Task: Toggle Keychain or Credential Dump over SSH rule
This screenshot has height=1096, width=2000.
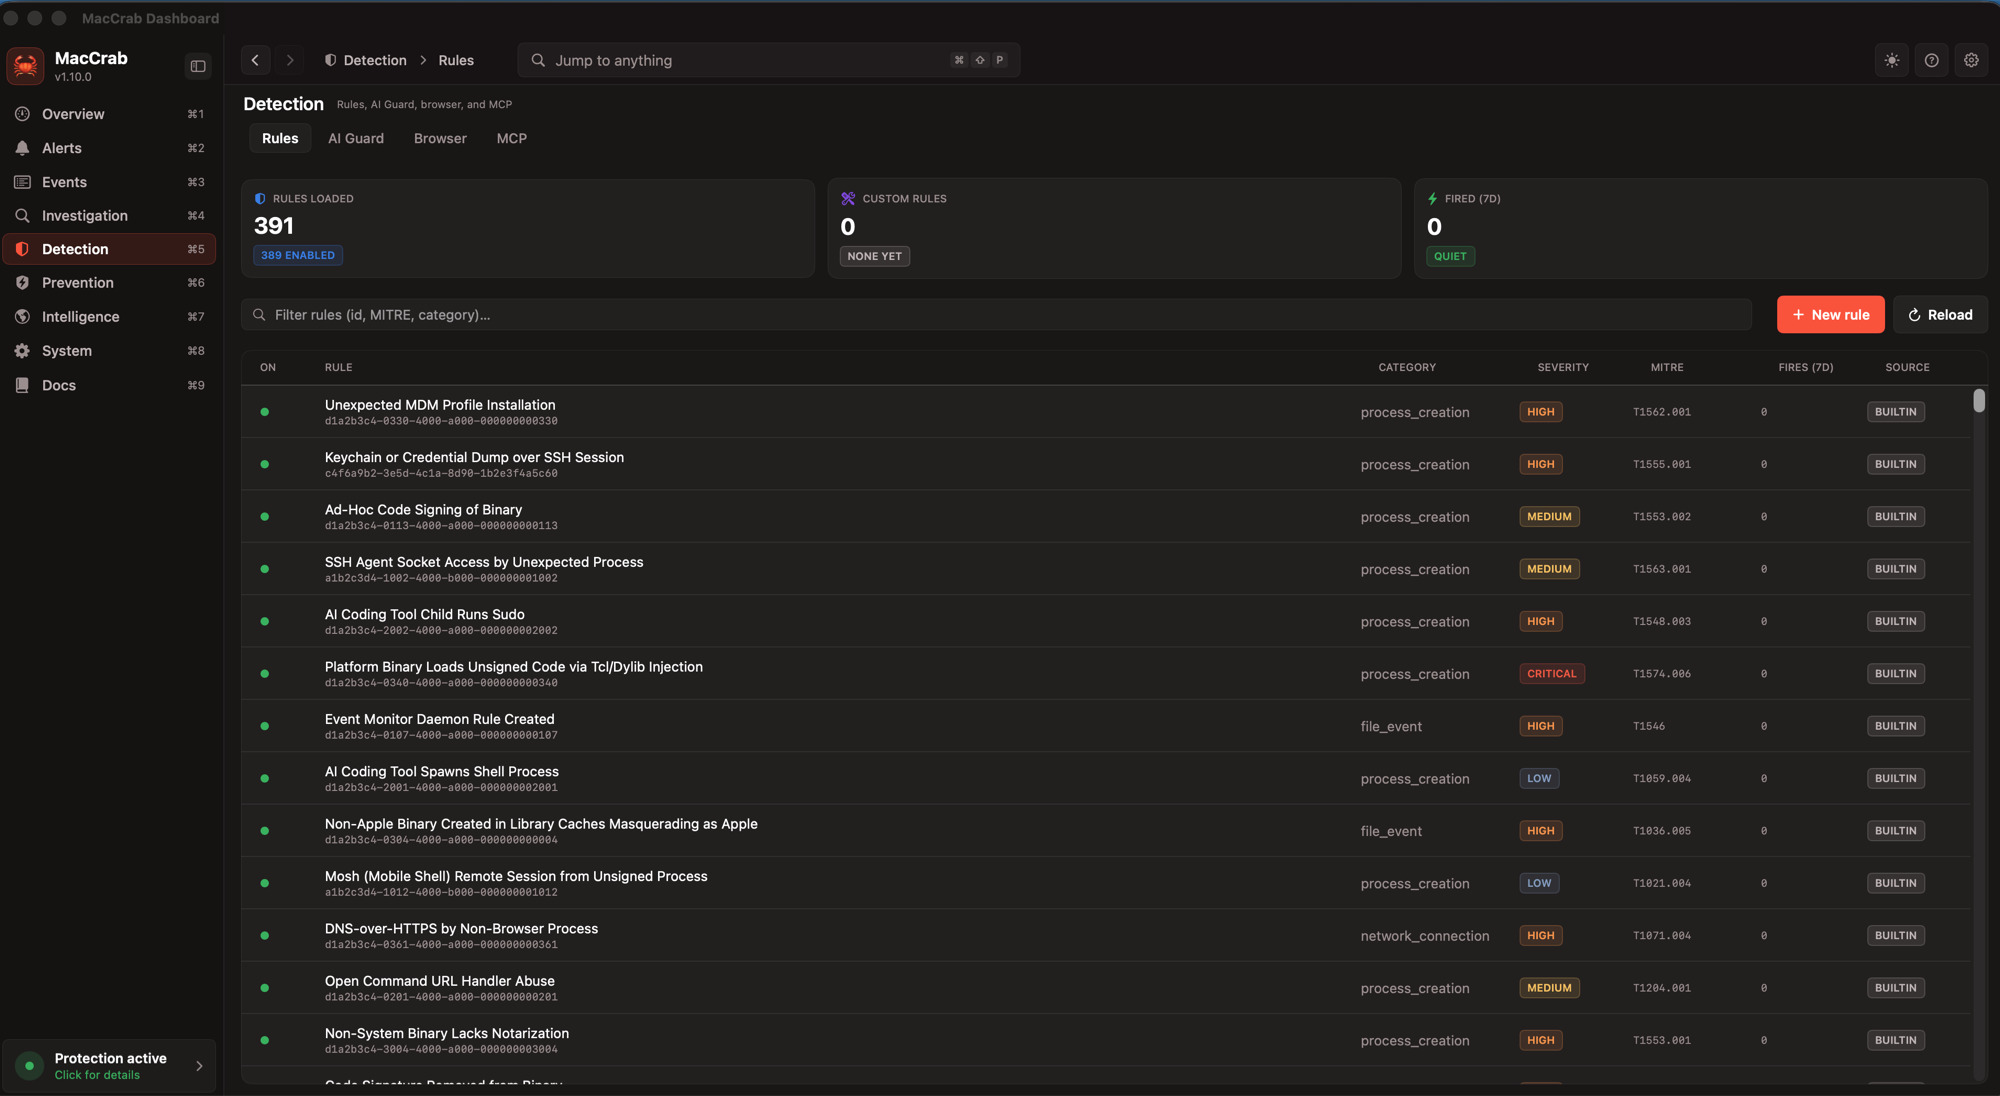Action: 265,464
